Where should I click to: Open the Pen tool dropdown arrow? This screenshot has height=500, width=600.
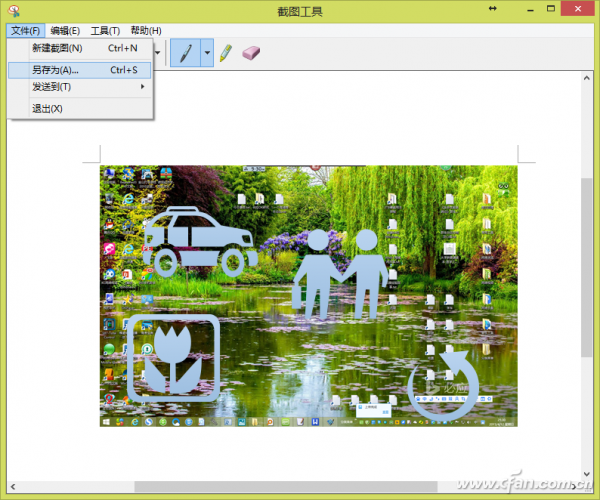pos(207,53)
